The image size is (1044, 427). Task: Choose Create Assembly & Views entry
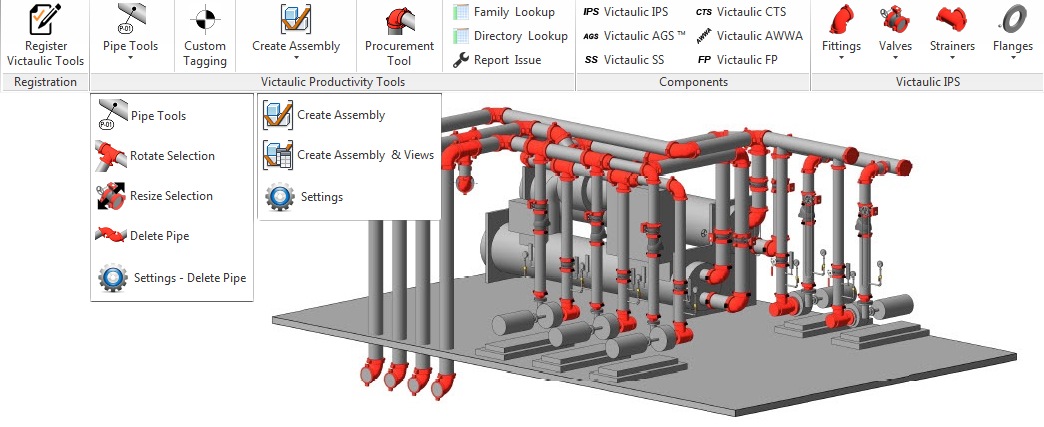(350, 155)
